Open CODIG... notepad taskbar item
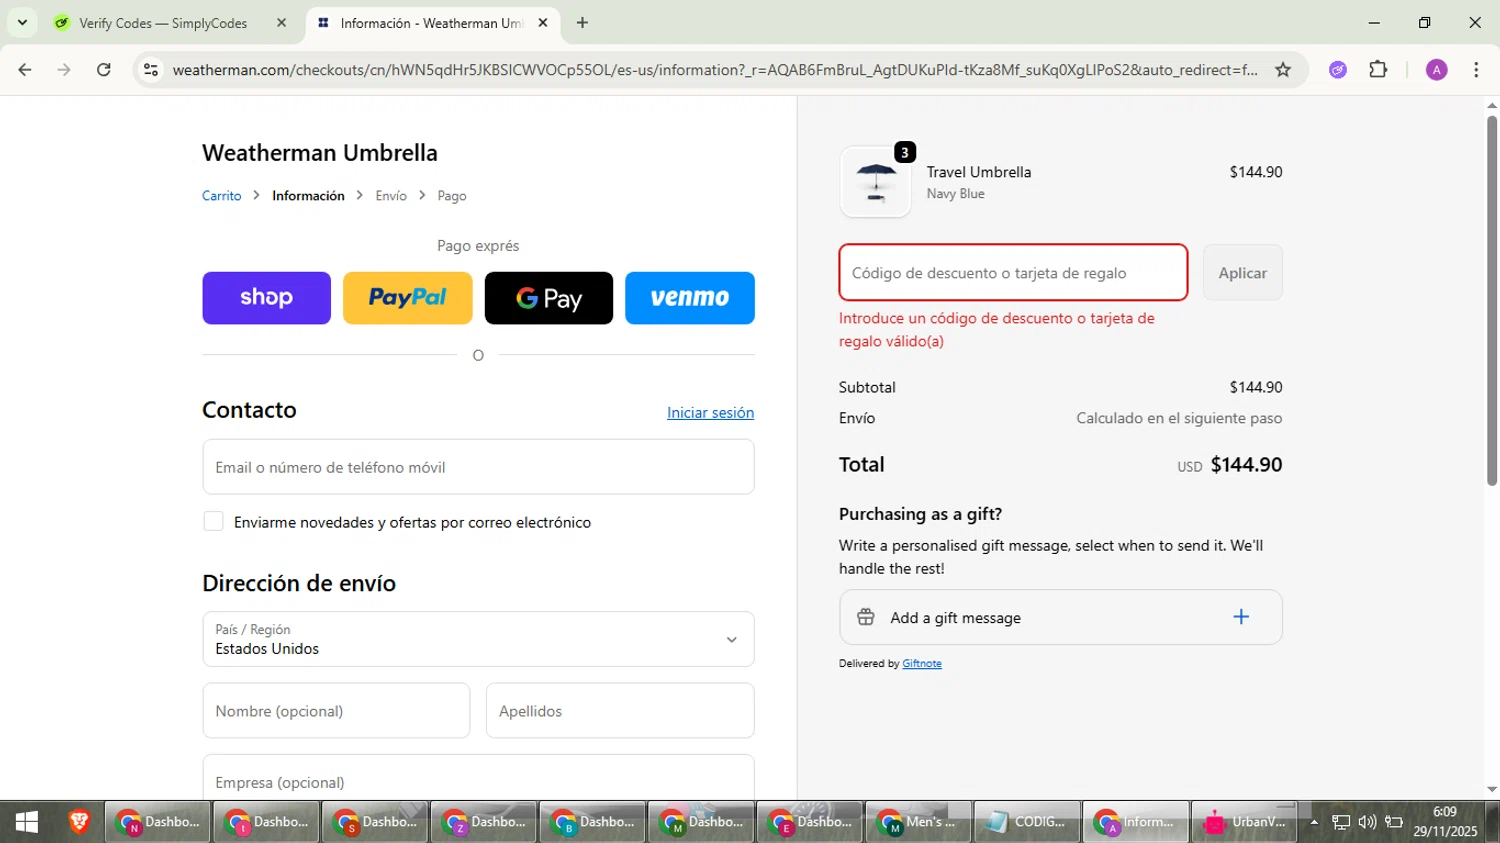 pyautogui.click(x=1027, y=822)
